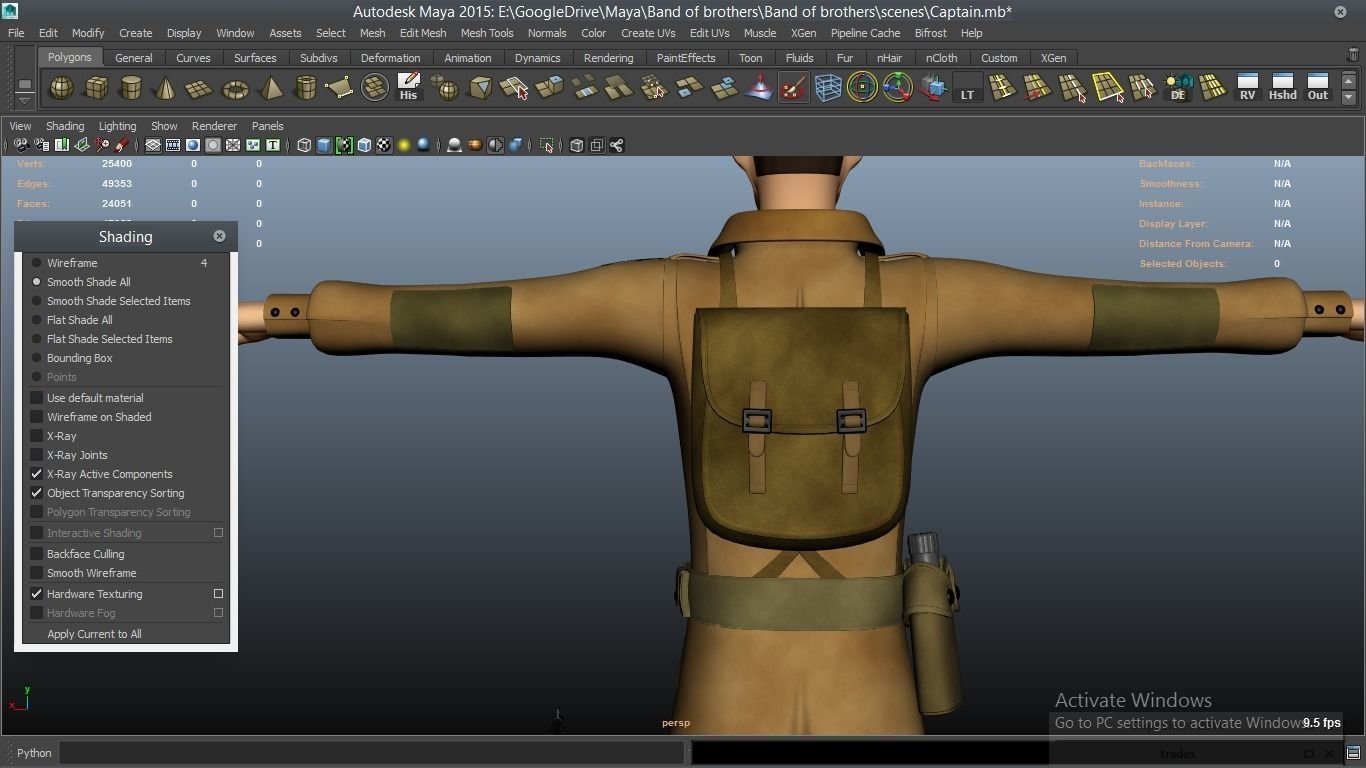Click the Maya application icon in title bar
1366x768 pixels.
click(10, 11)
